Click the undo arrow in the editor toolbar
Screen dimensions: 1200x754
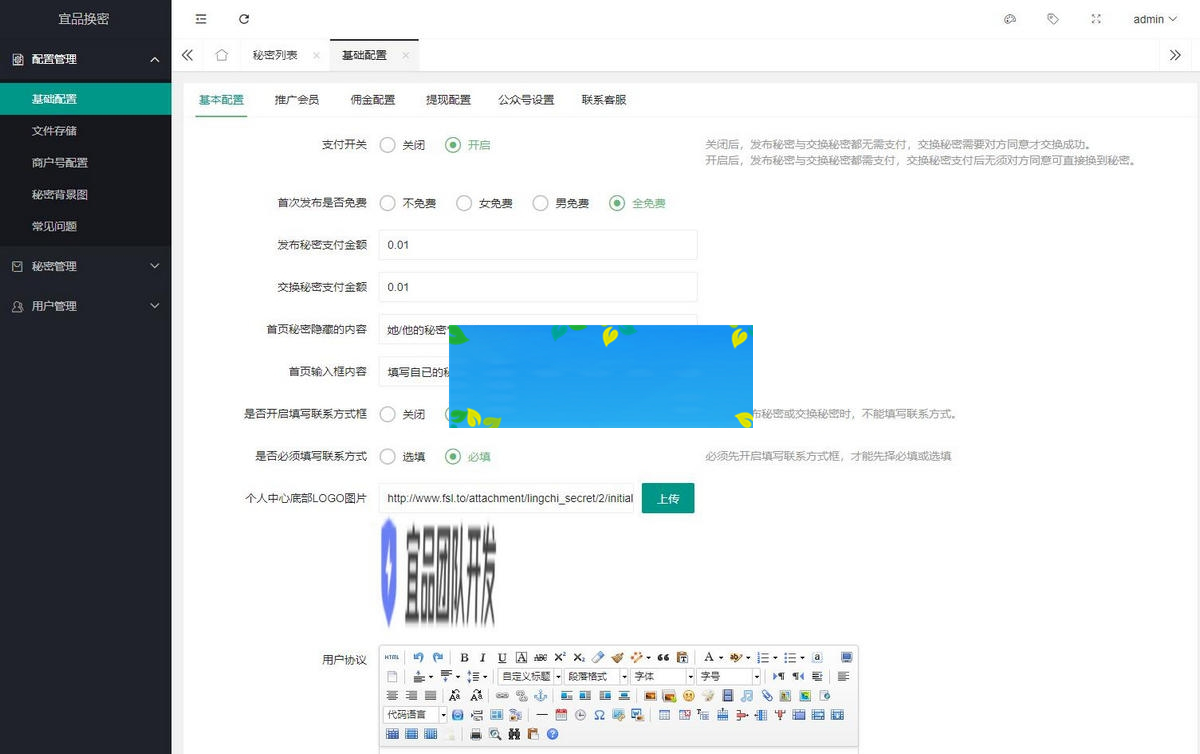coord(419,657)
